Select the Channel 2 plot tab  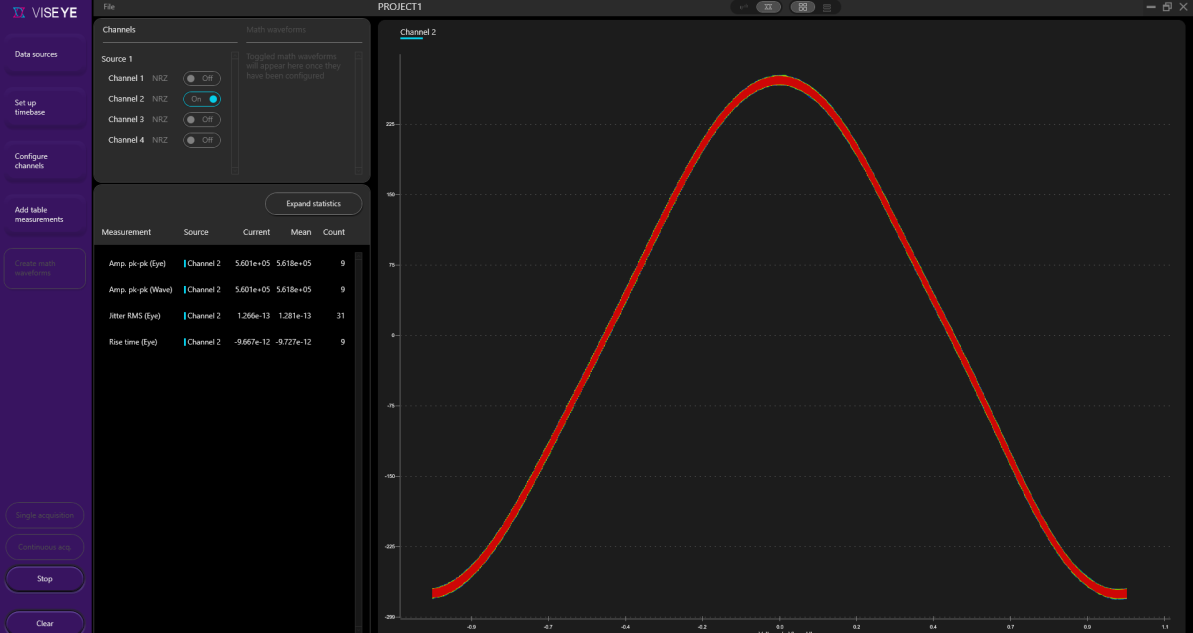point(417,33)
